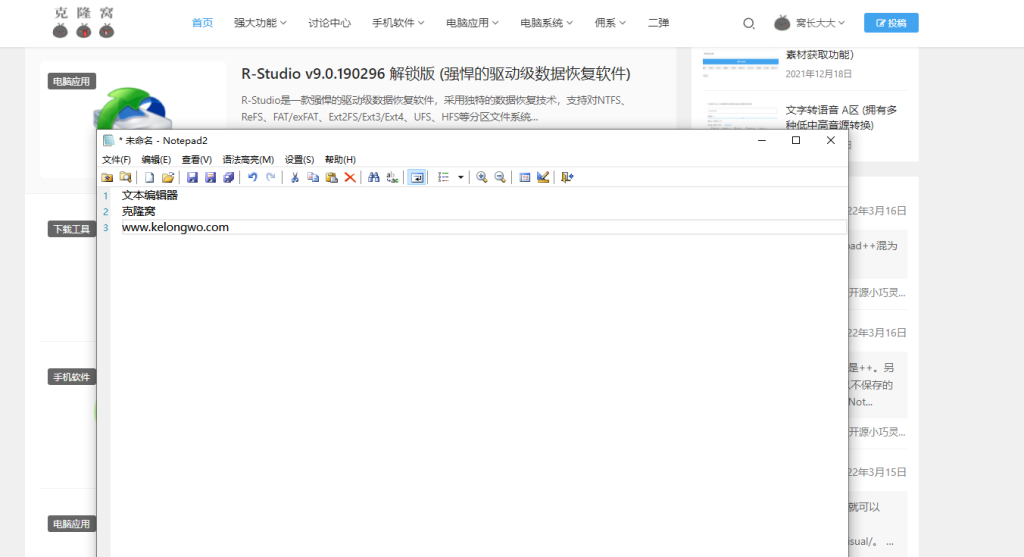Open 讨论中心 in the website nav
The width and height of the screenshot is (1024, 557).
(x=329, y=23)
